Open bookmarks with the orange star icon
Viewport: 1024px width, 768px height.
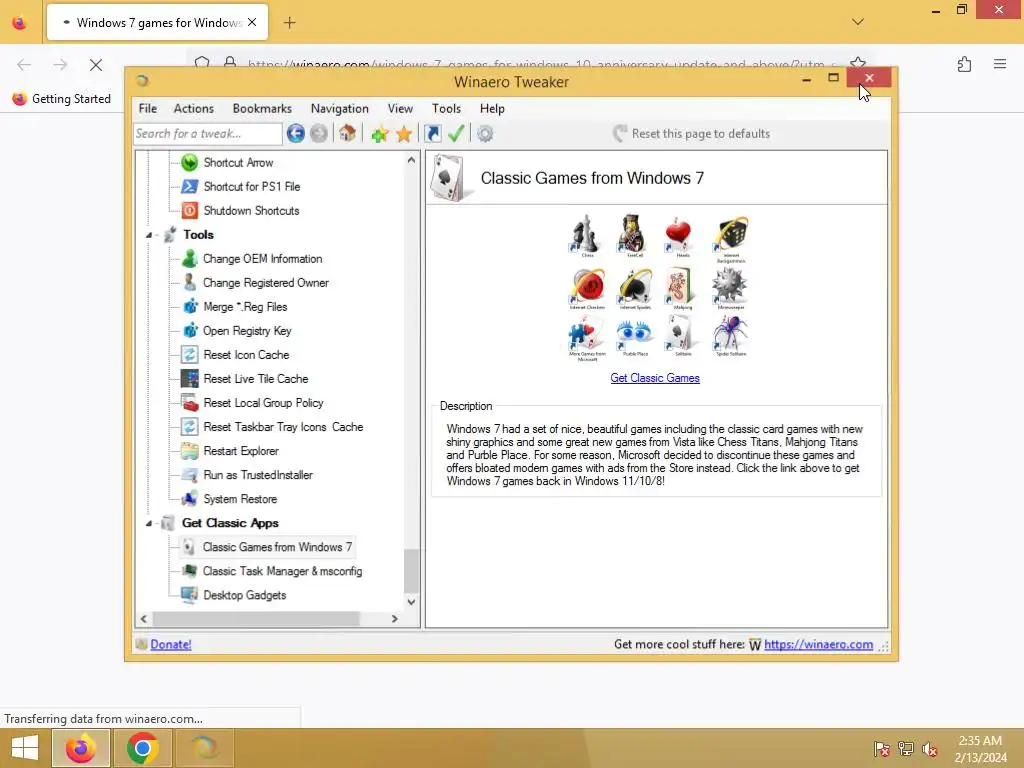[404, 134]
